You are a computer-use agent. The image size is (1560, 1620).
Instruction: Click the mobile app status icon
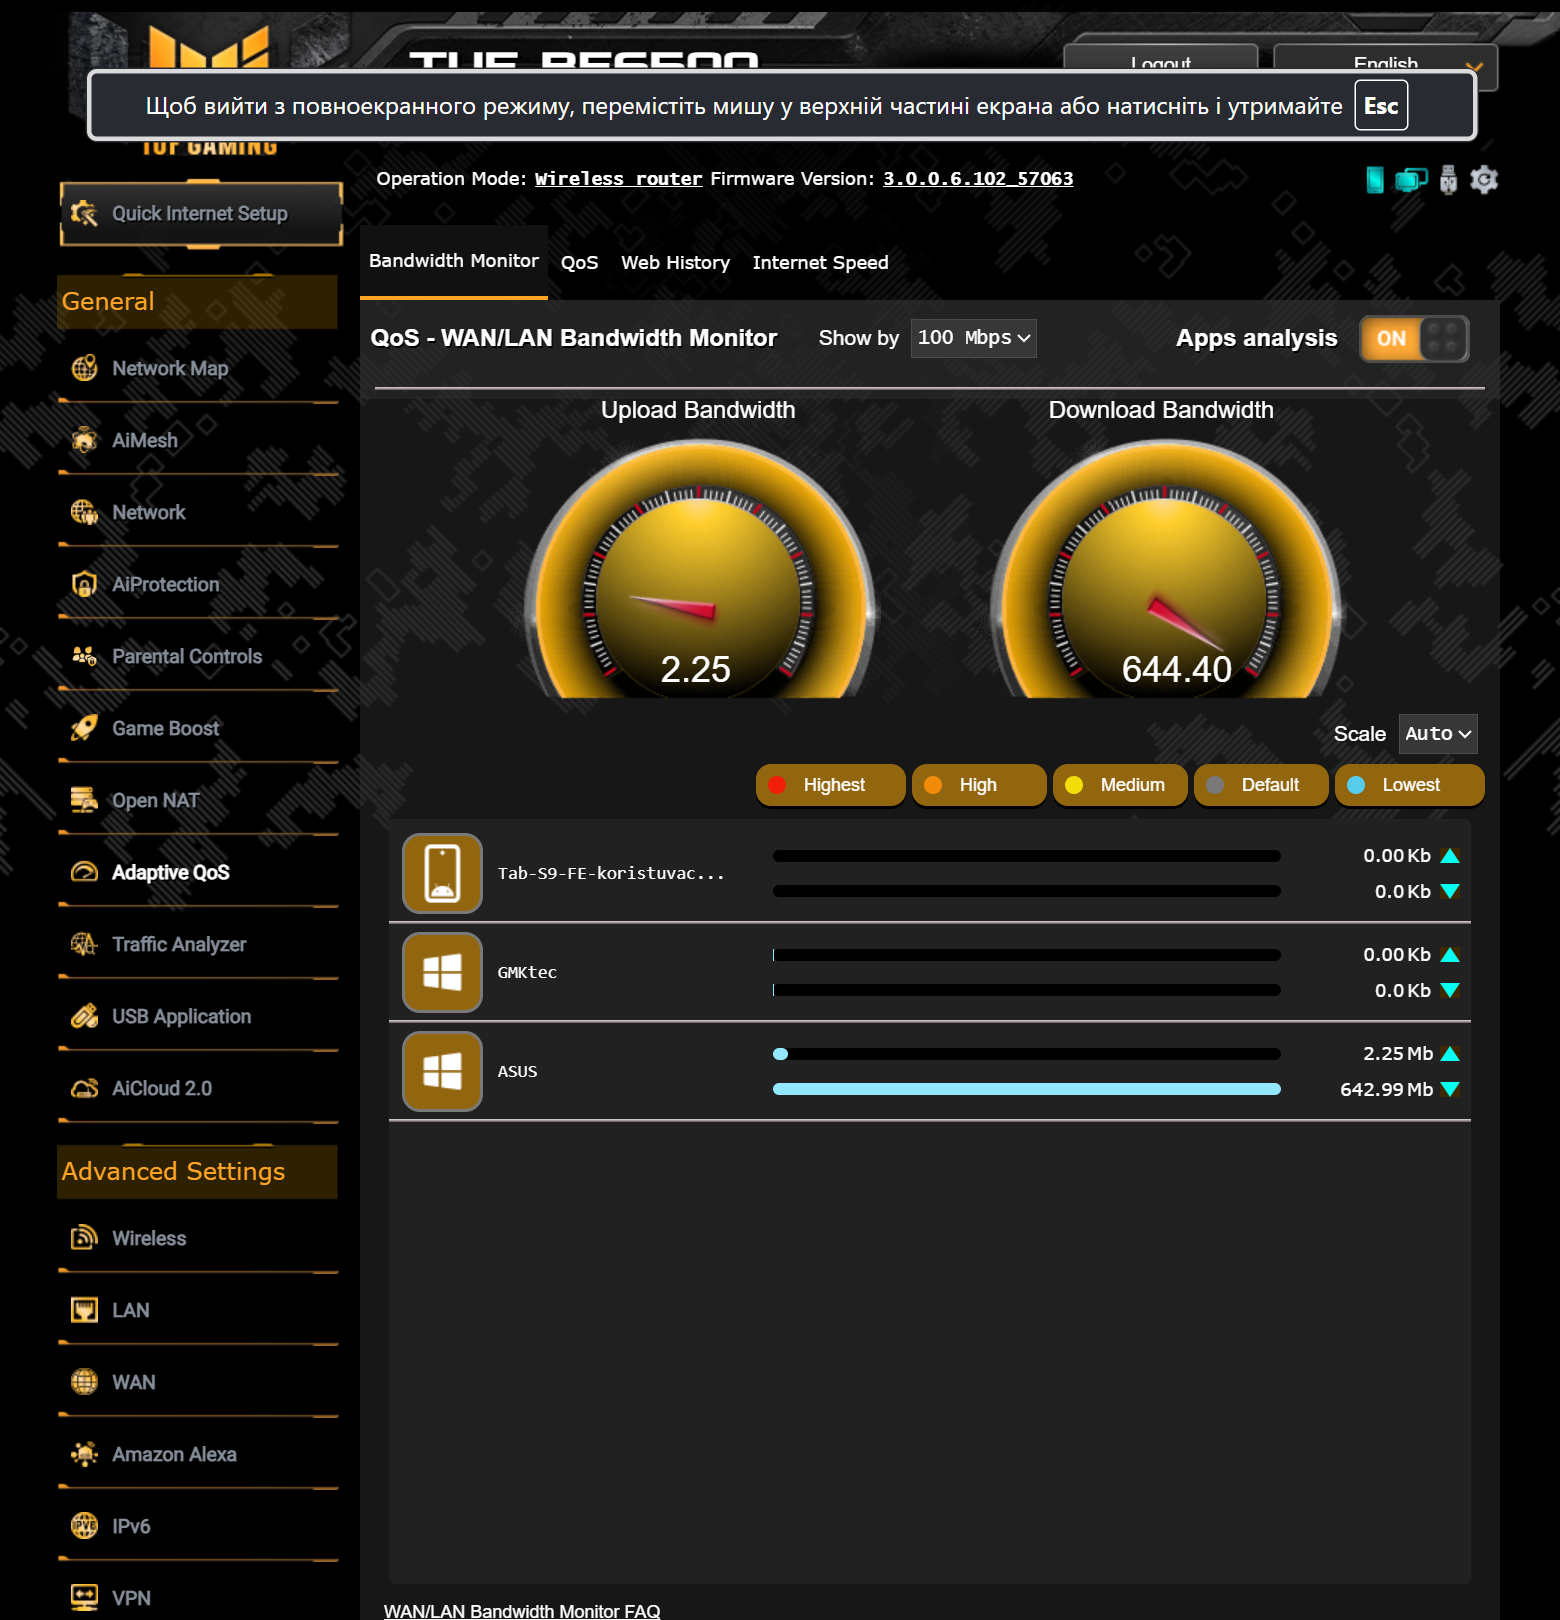click(1375, 180)
